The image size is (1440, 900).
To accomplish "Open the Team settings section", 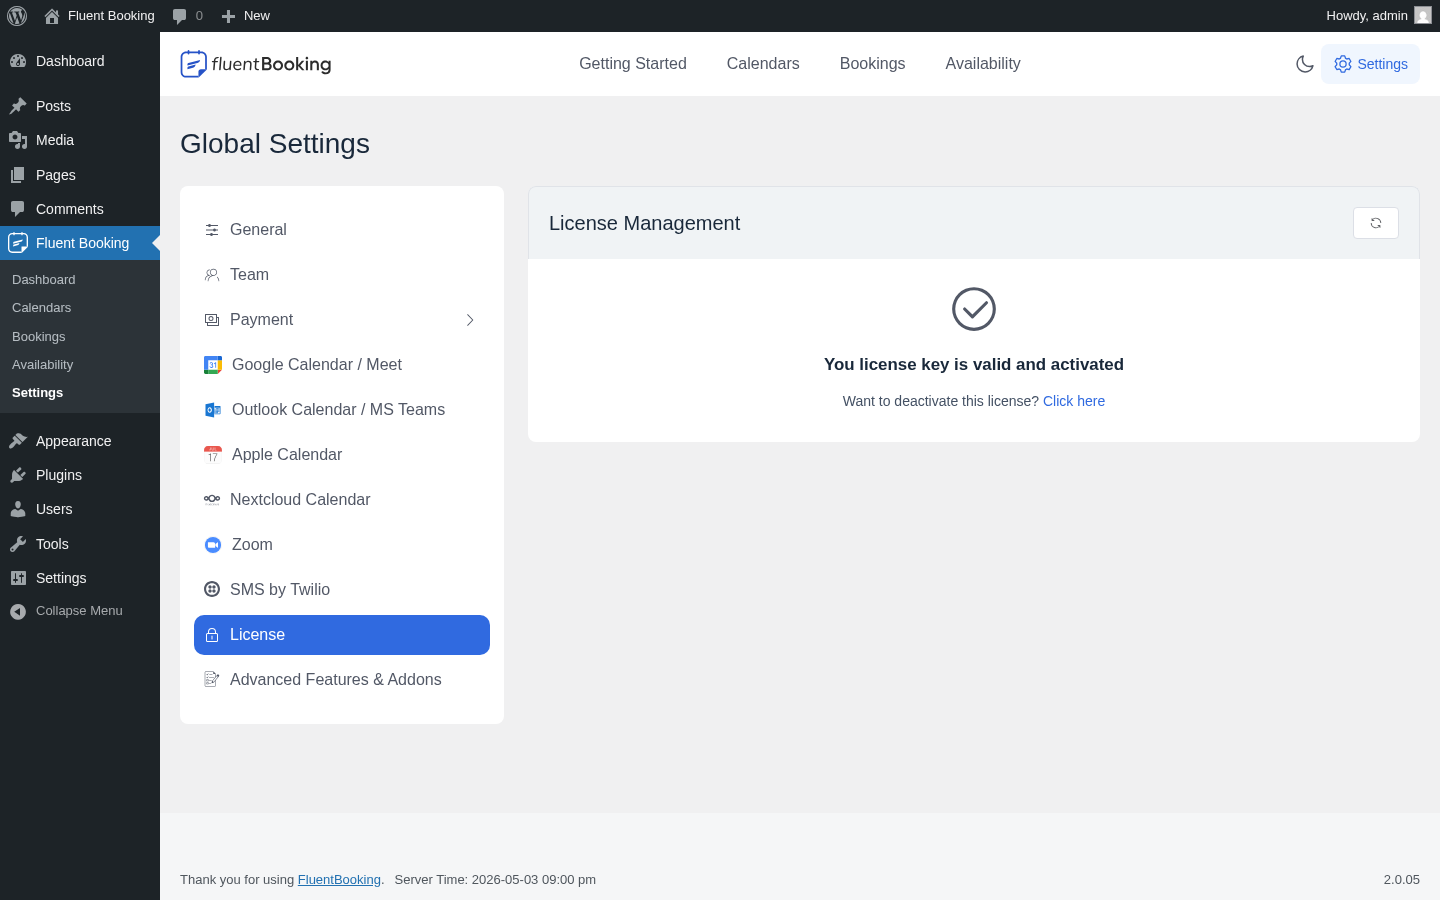I will [342, 275].
